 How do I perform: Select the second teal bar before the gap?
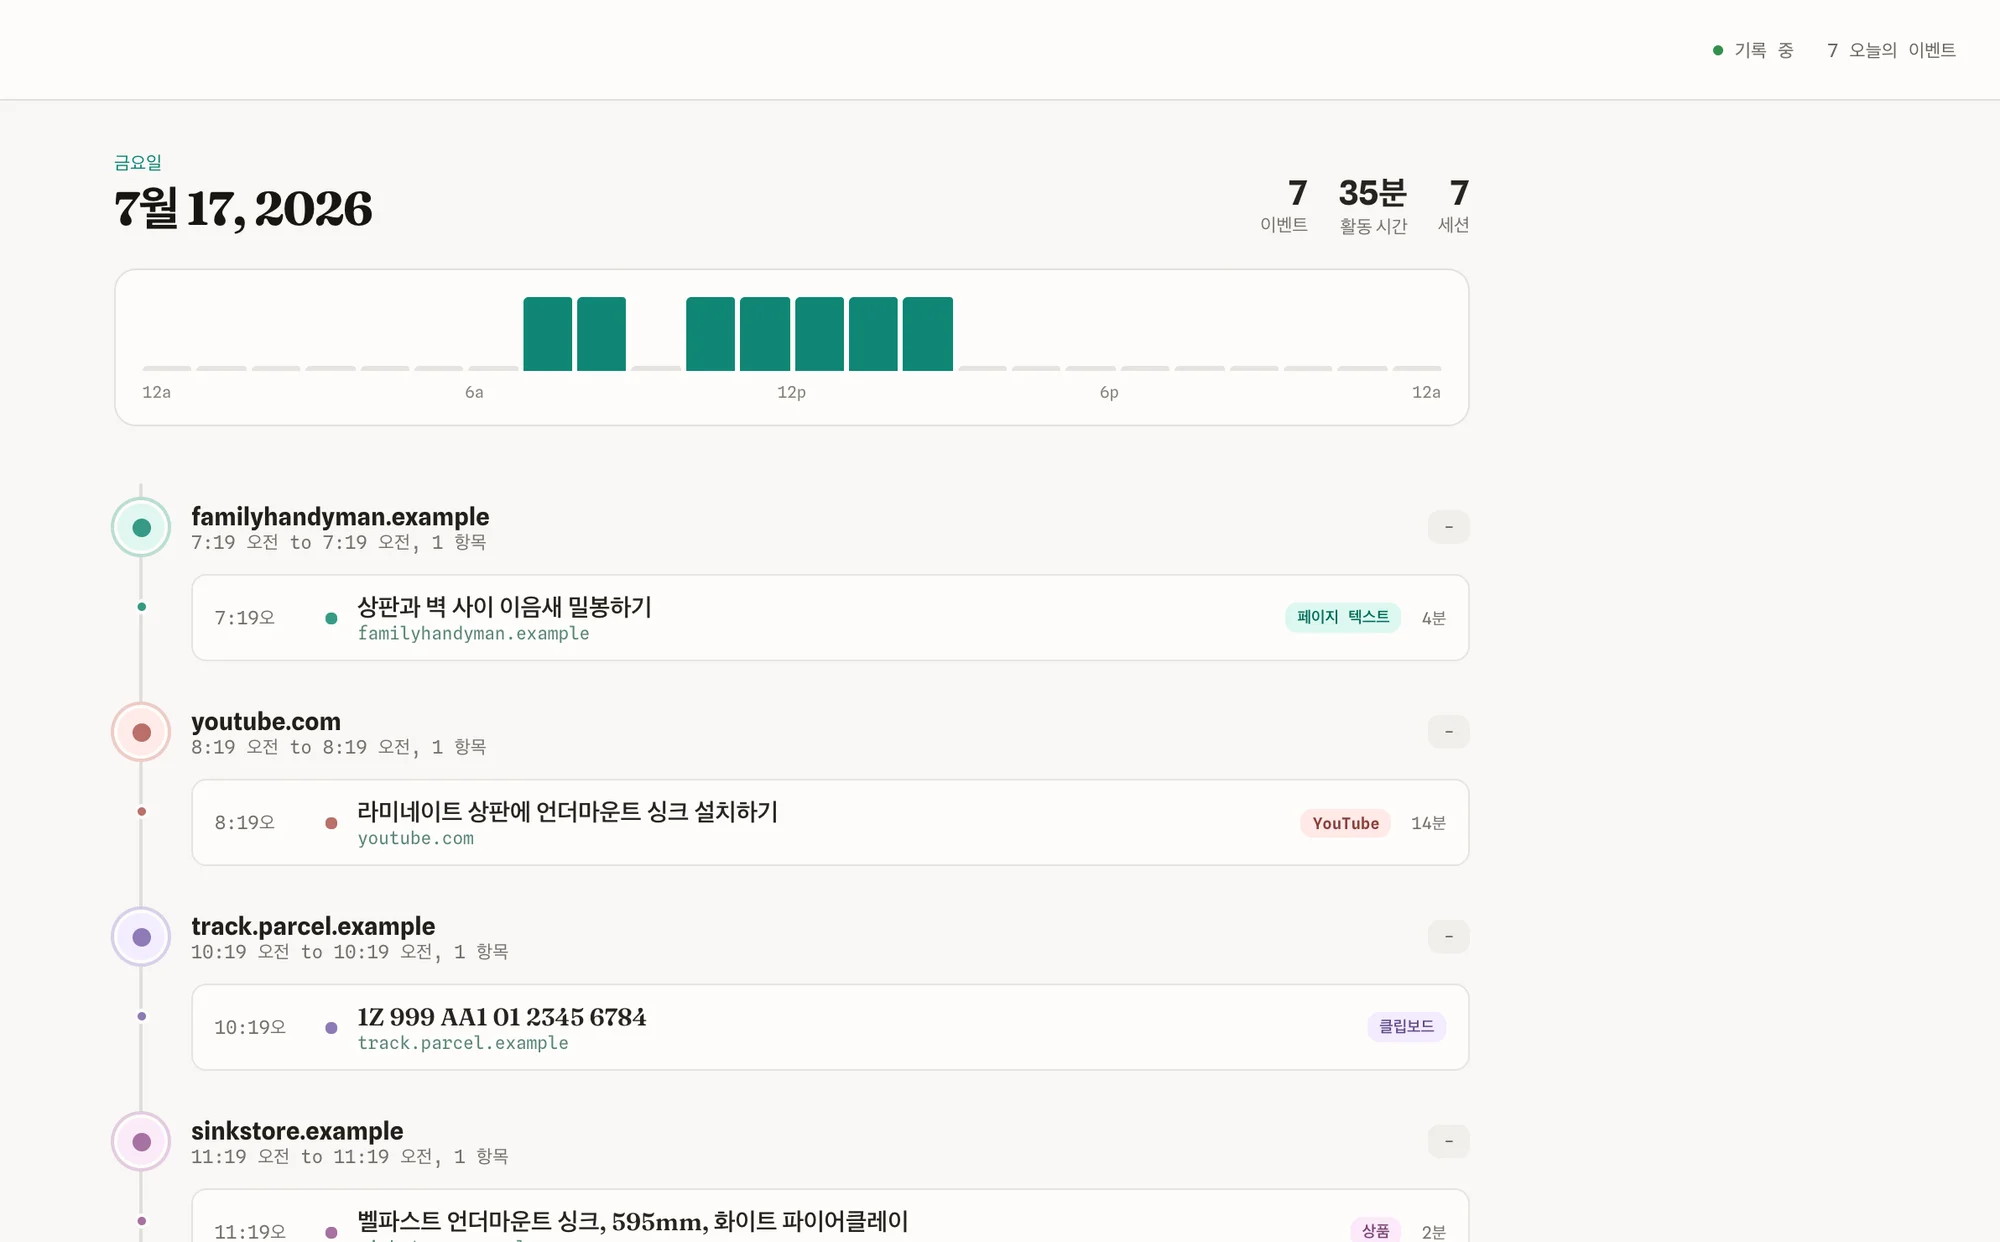pyautogui.click(x=602, y=334)
